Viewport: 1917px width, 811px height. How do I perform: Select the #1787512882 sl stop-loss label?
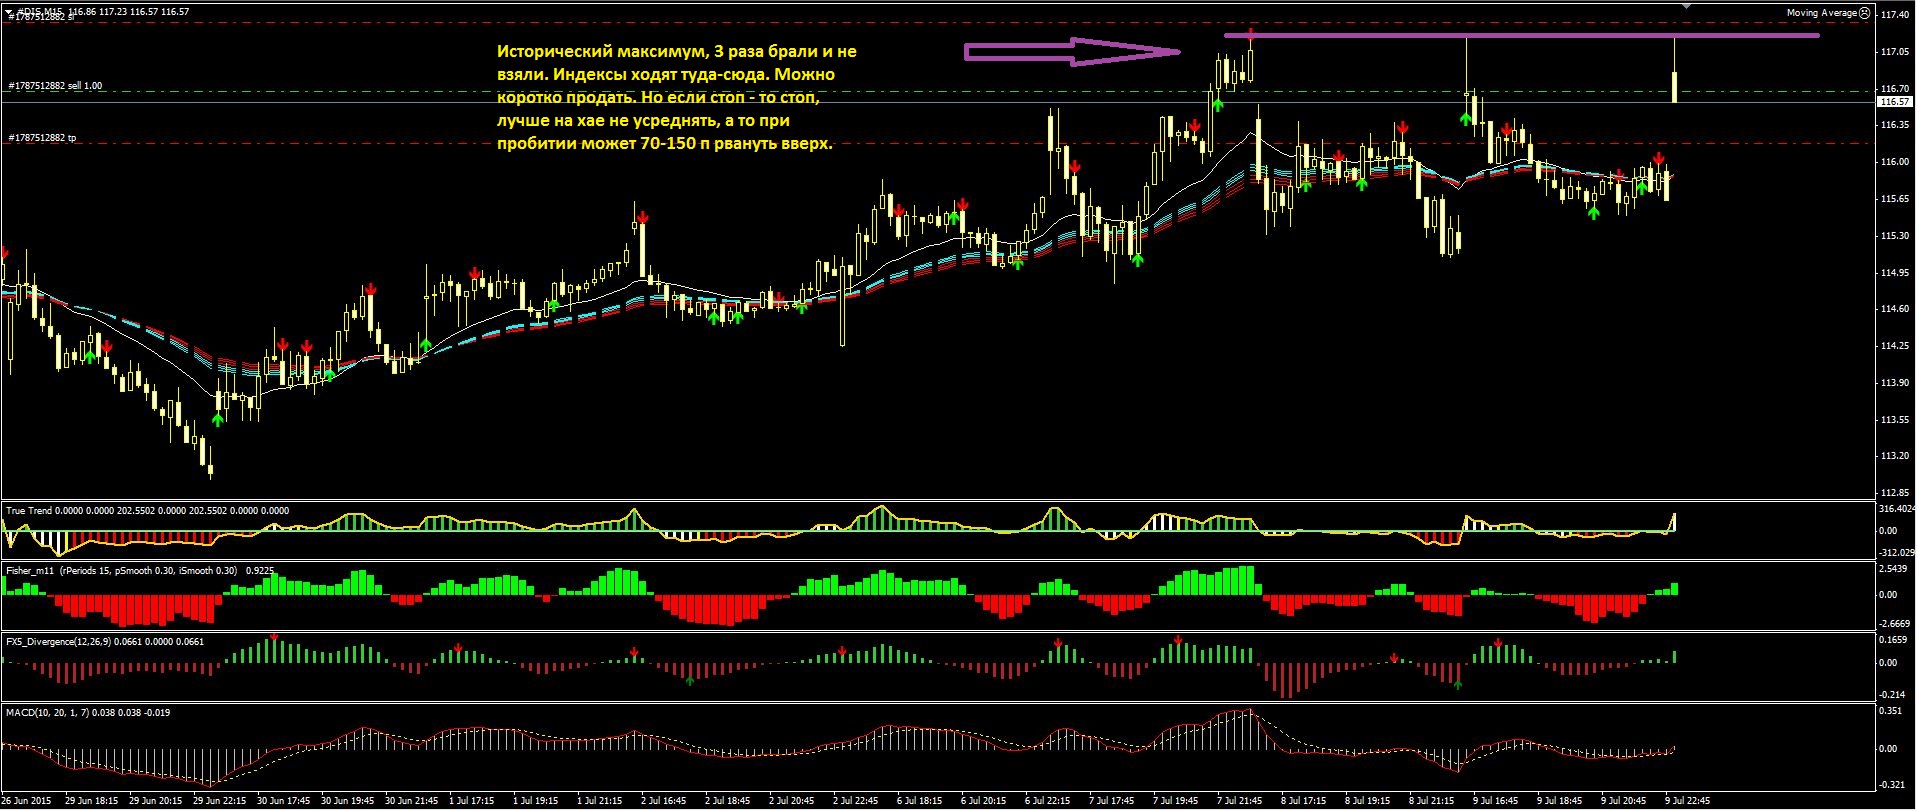coord(41,19)
